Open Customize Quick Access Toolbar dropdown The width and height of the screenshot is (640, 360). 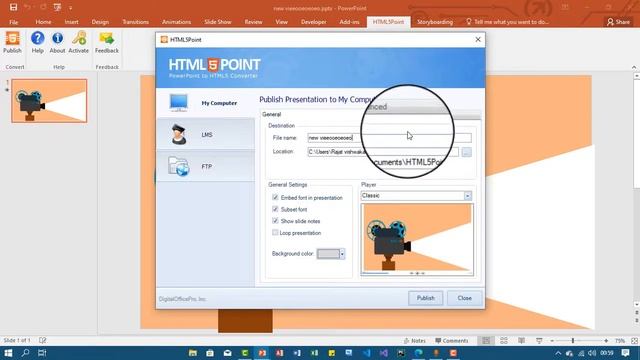pos(71,8)
